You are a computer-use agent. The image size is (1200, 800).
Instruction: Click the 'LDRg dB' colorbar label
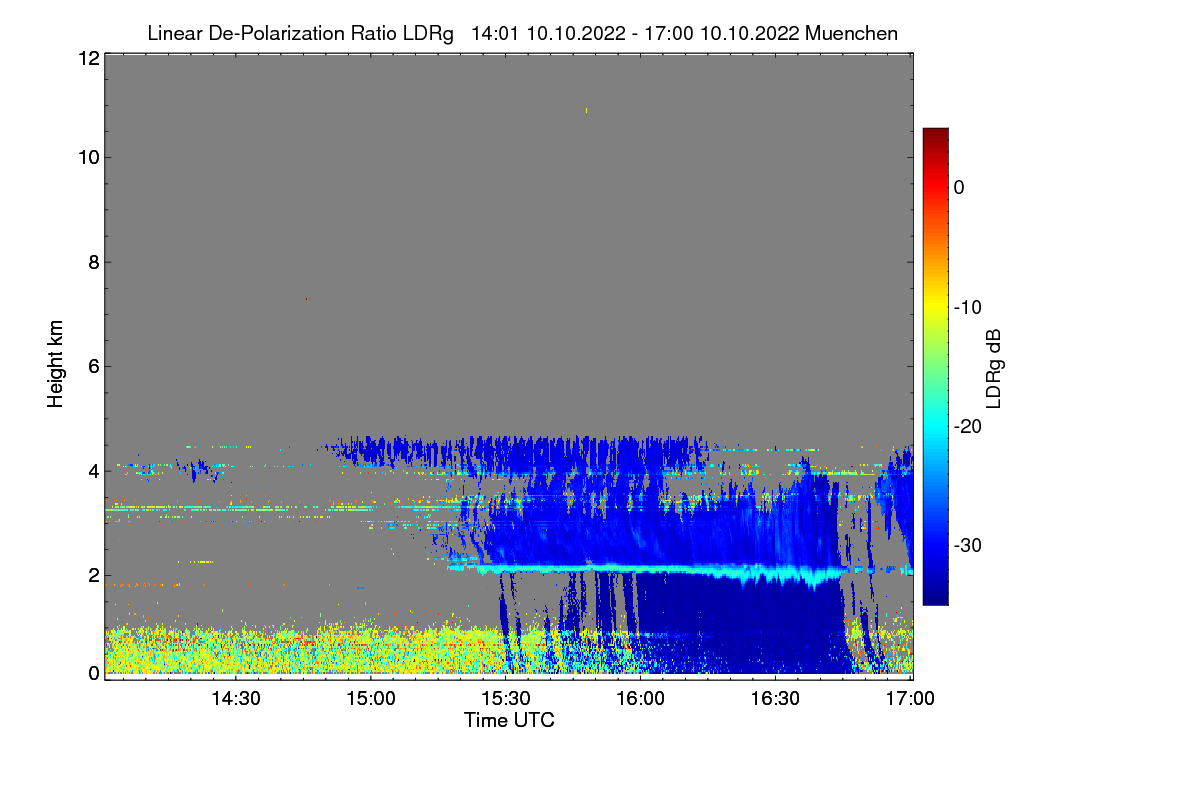pos(994,370)
